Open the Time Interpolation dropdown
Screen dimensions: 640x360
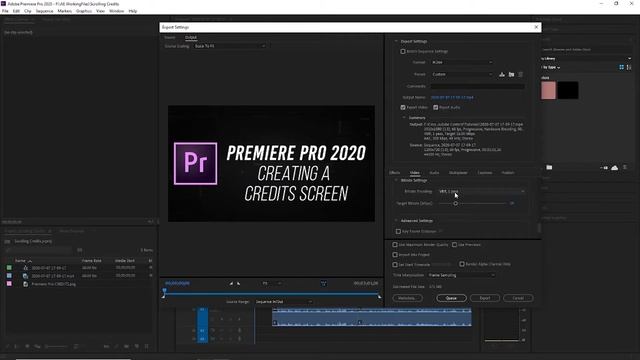462,275
